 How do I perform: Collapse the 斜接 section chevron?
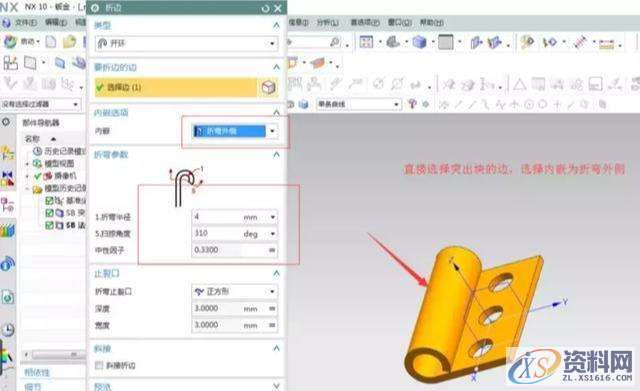click(276, 349)
